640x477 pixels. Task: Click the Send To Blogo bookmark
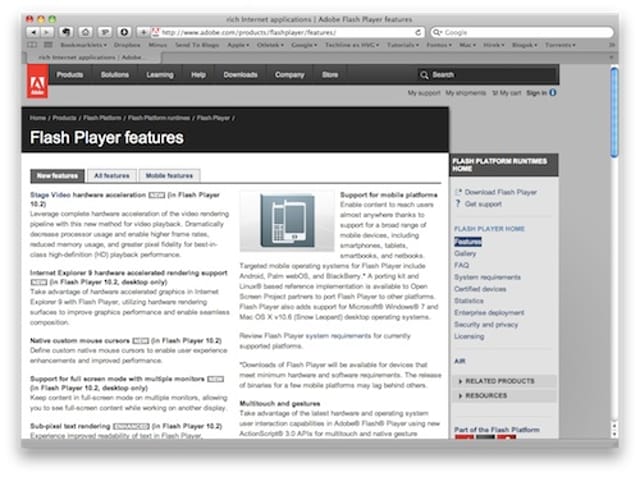[x=197, y=45]
